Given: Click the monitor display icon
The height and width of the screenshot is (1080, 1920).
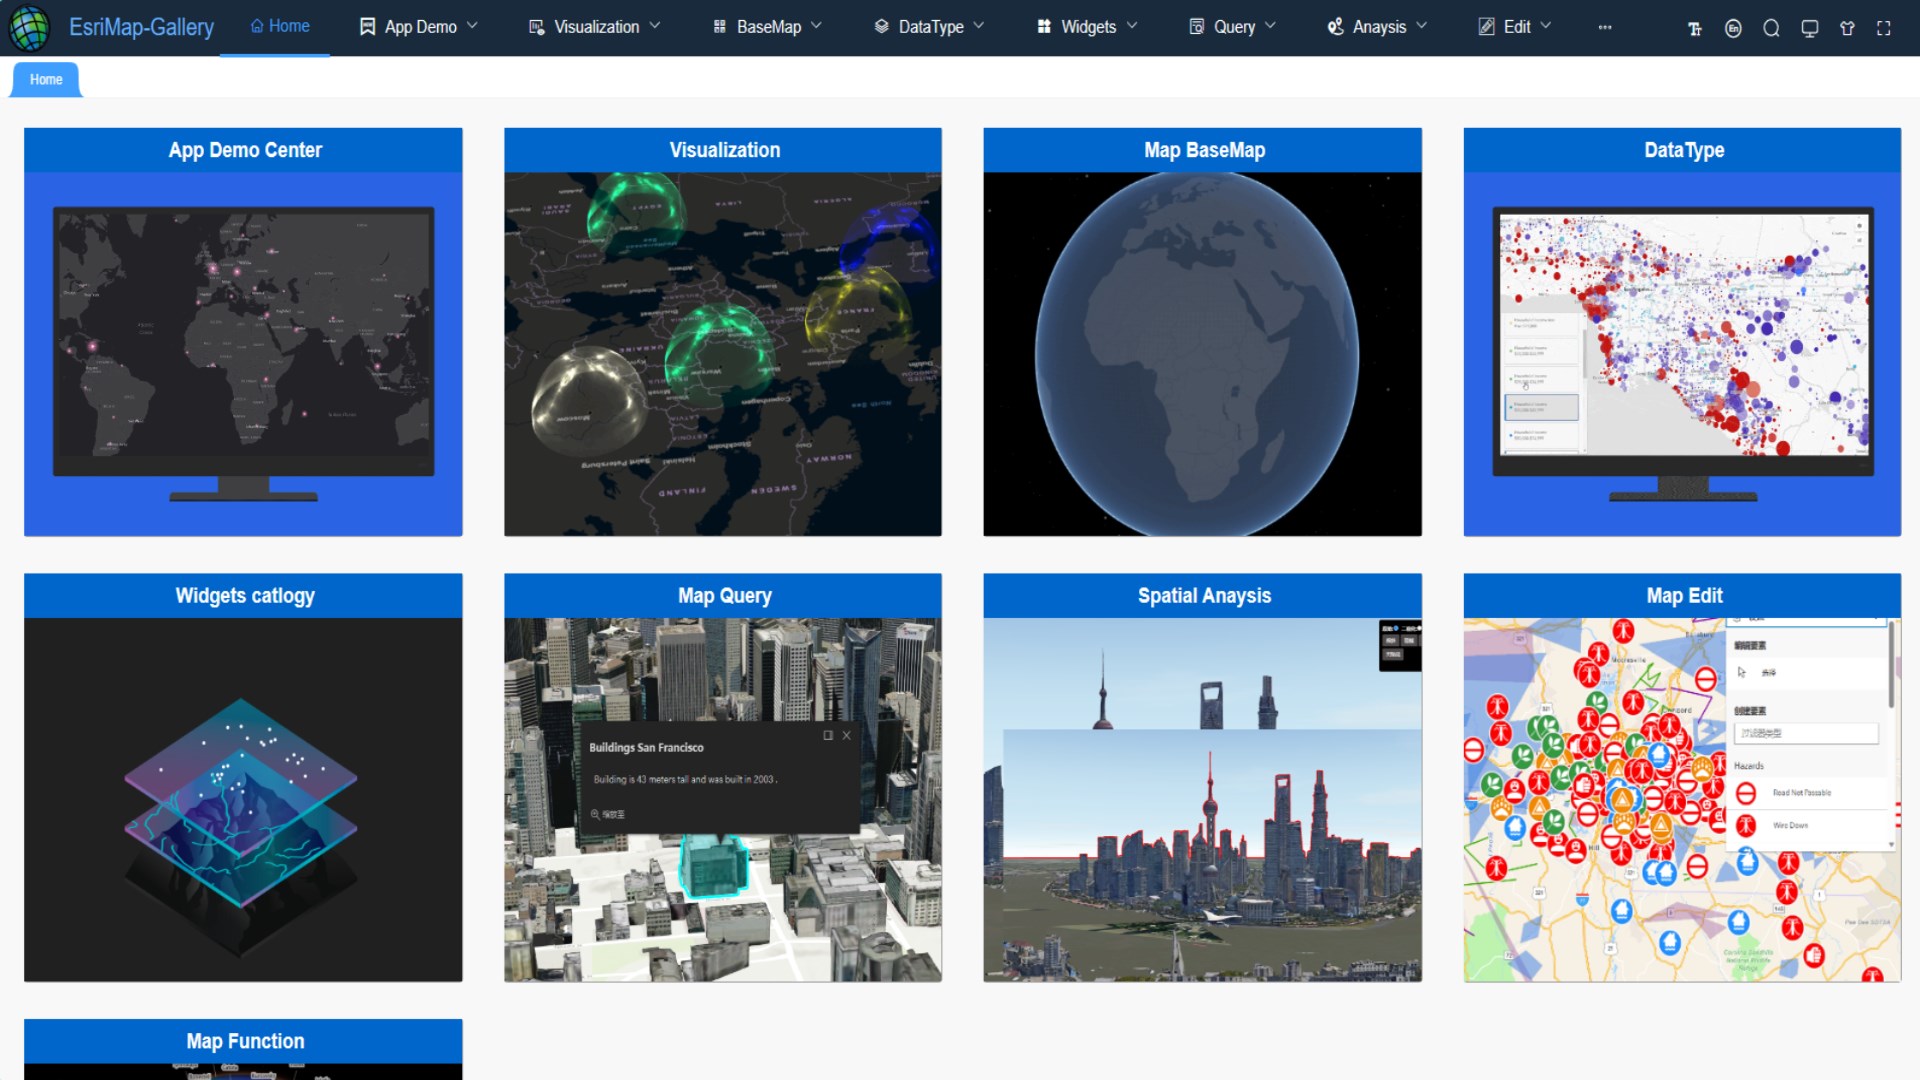Looking at the screenshot, I should tap(1809, 29).
